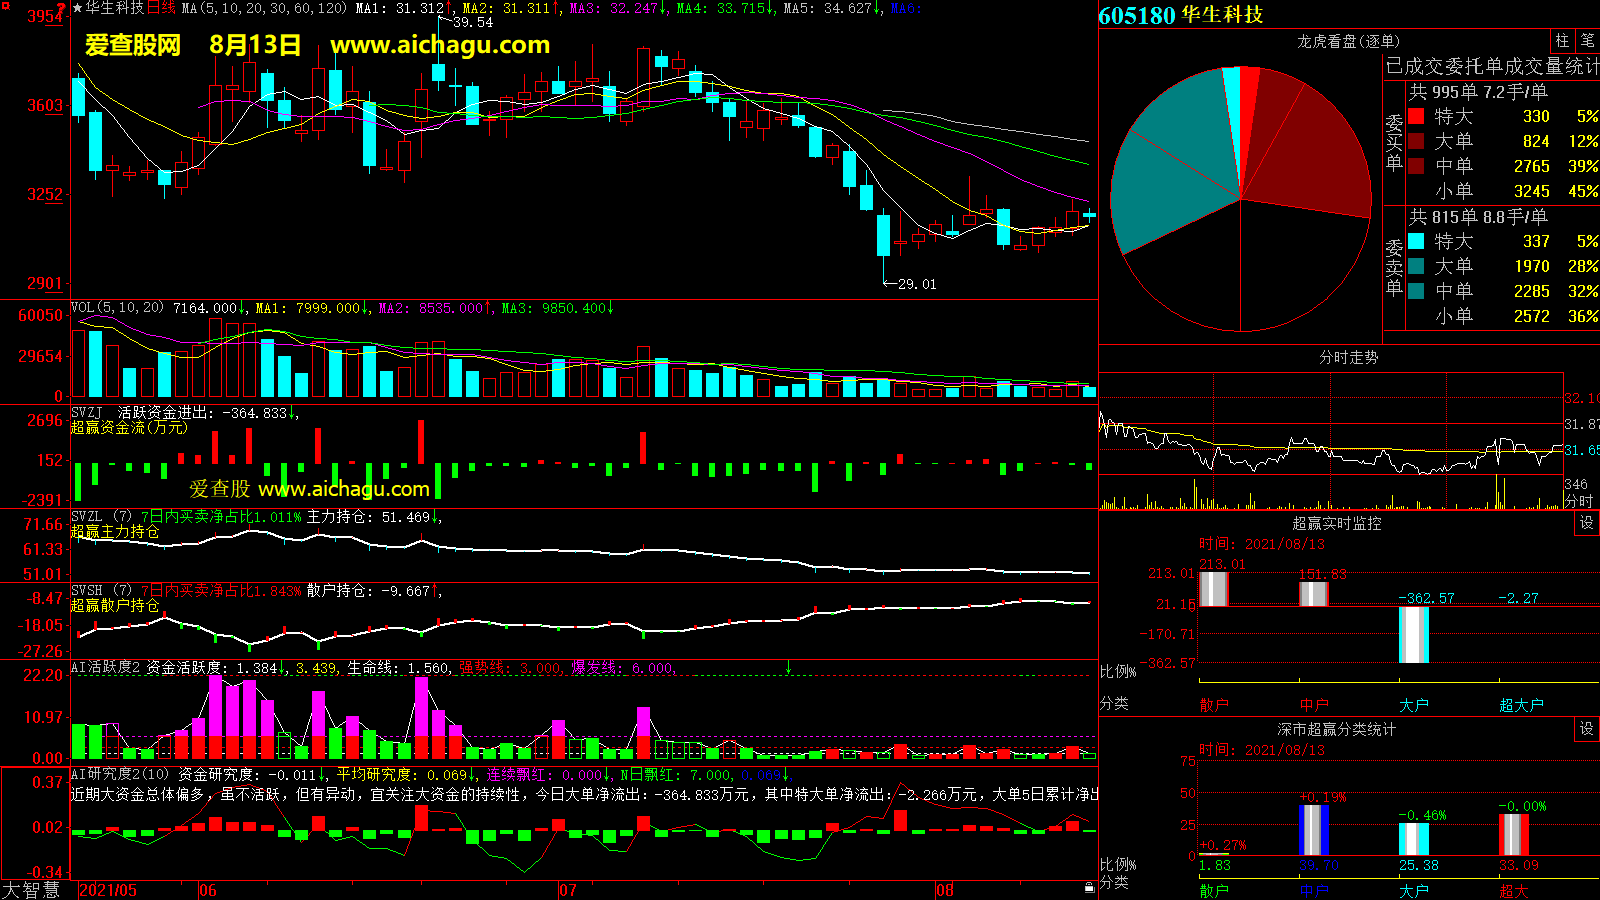Click the 大智慧 label in bottom-left corner

31,889
